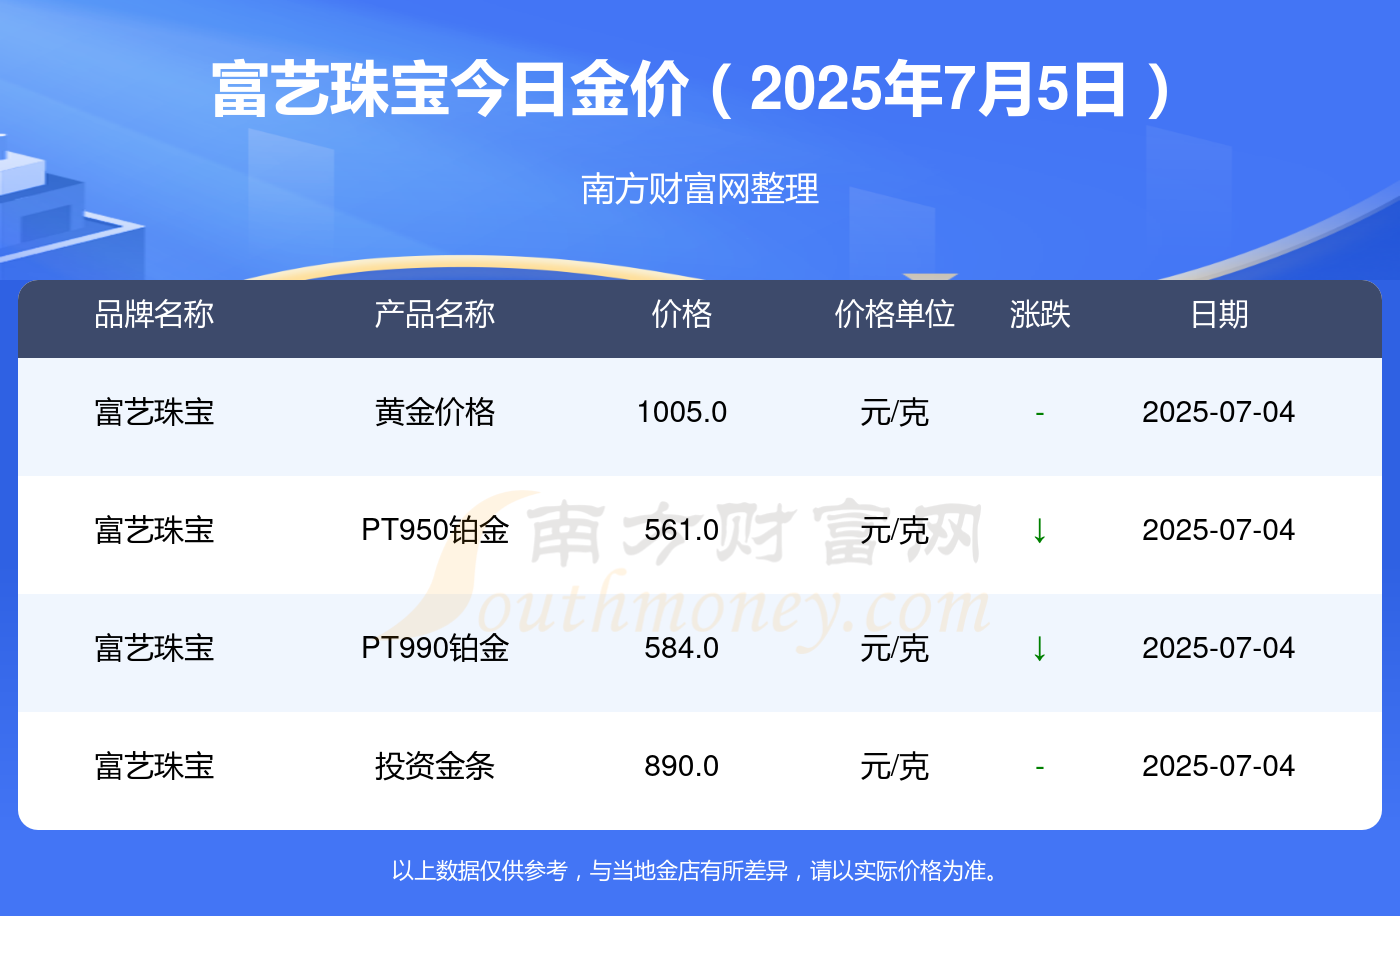This screenshot has width=1400, height=980.
Task: Click 富艺珠宝 in the 投资金条 row
Action: coord(154,766)
